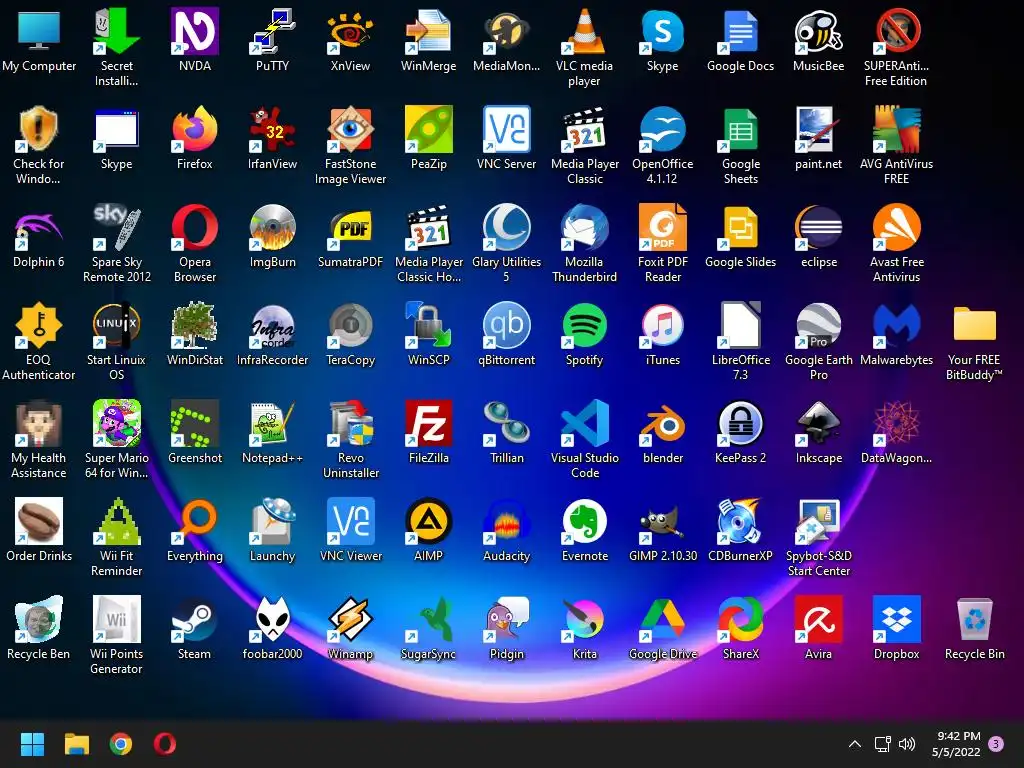Viewport: 1024px width, 768px height.
Task: Launch Chrome from the taskbar
Action: (121, 744)
